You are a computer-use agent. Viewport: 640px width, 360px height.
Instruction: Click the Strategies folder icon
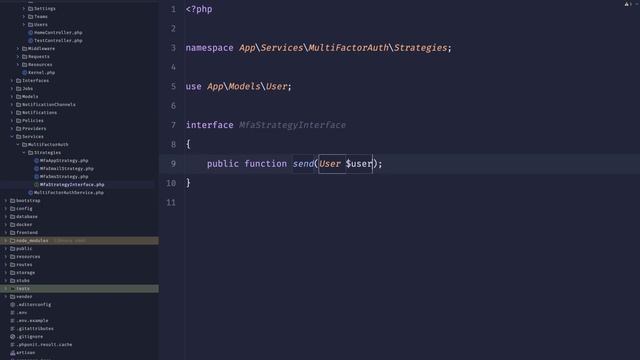[30, 153]
